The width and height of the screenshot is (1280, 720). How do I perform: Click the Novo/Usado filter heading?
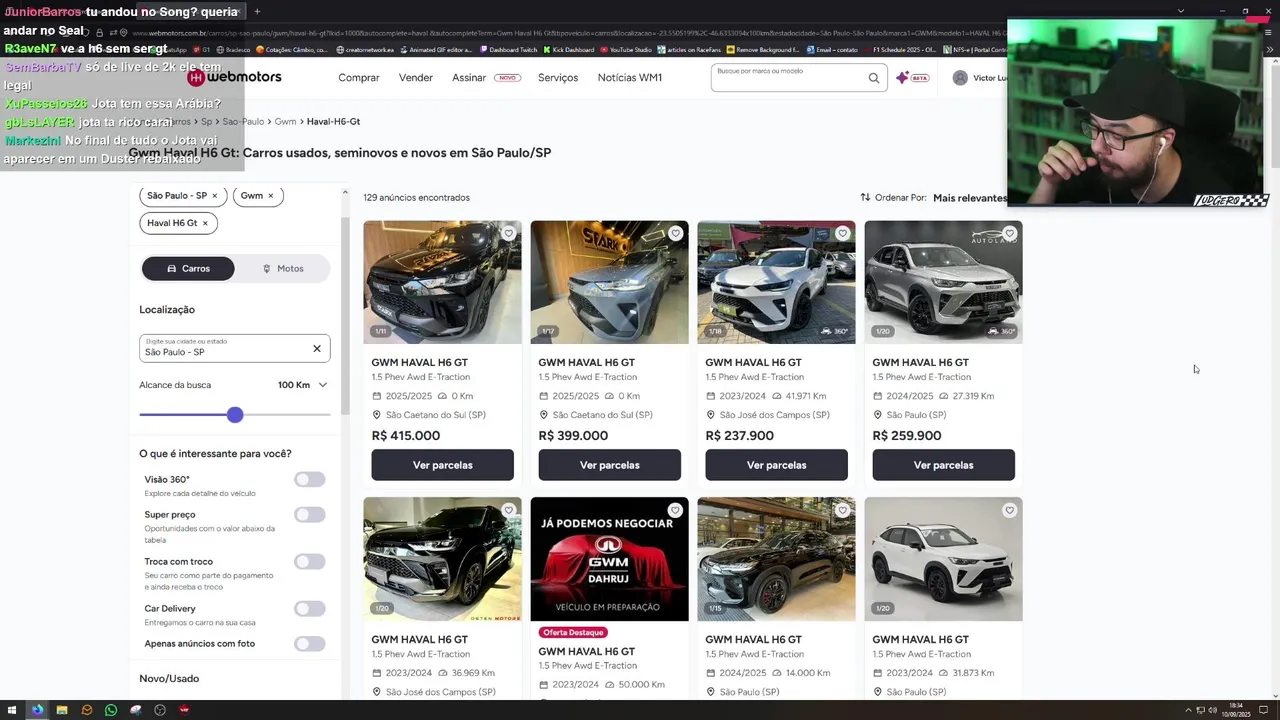point(169,679)
